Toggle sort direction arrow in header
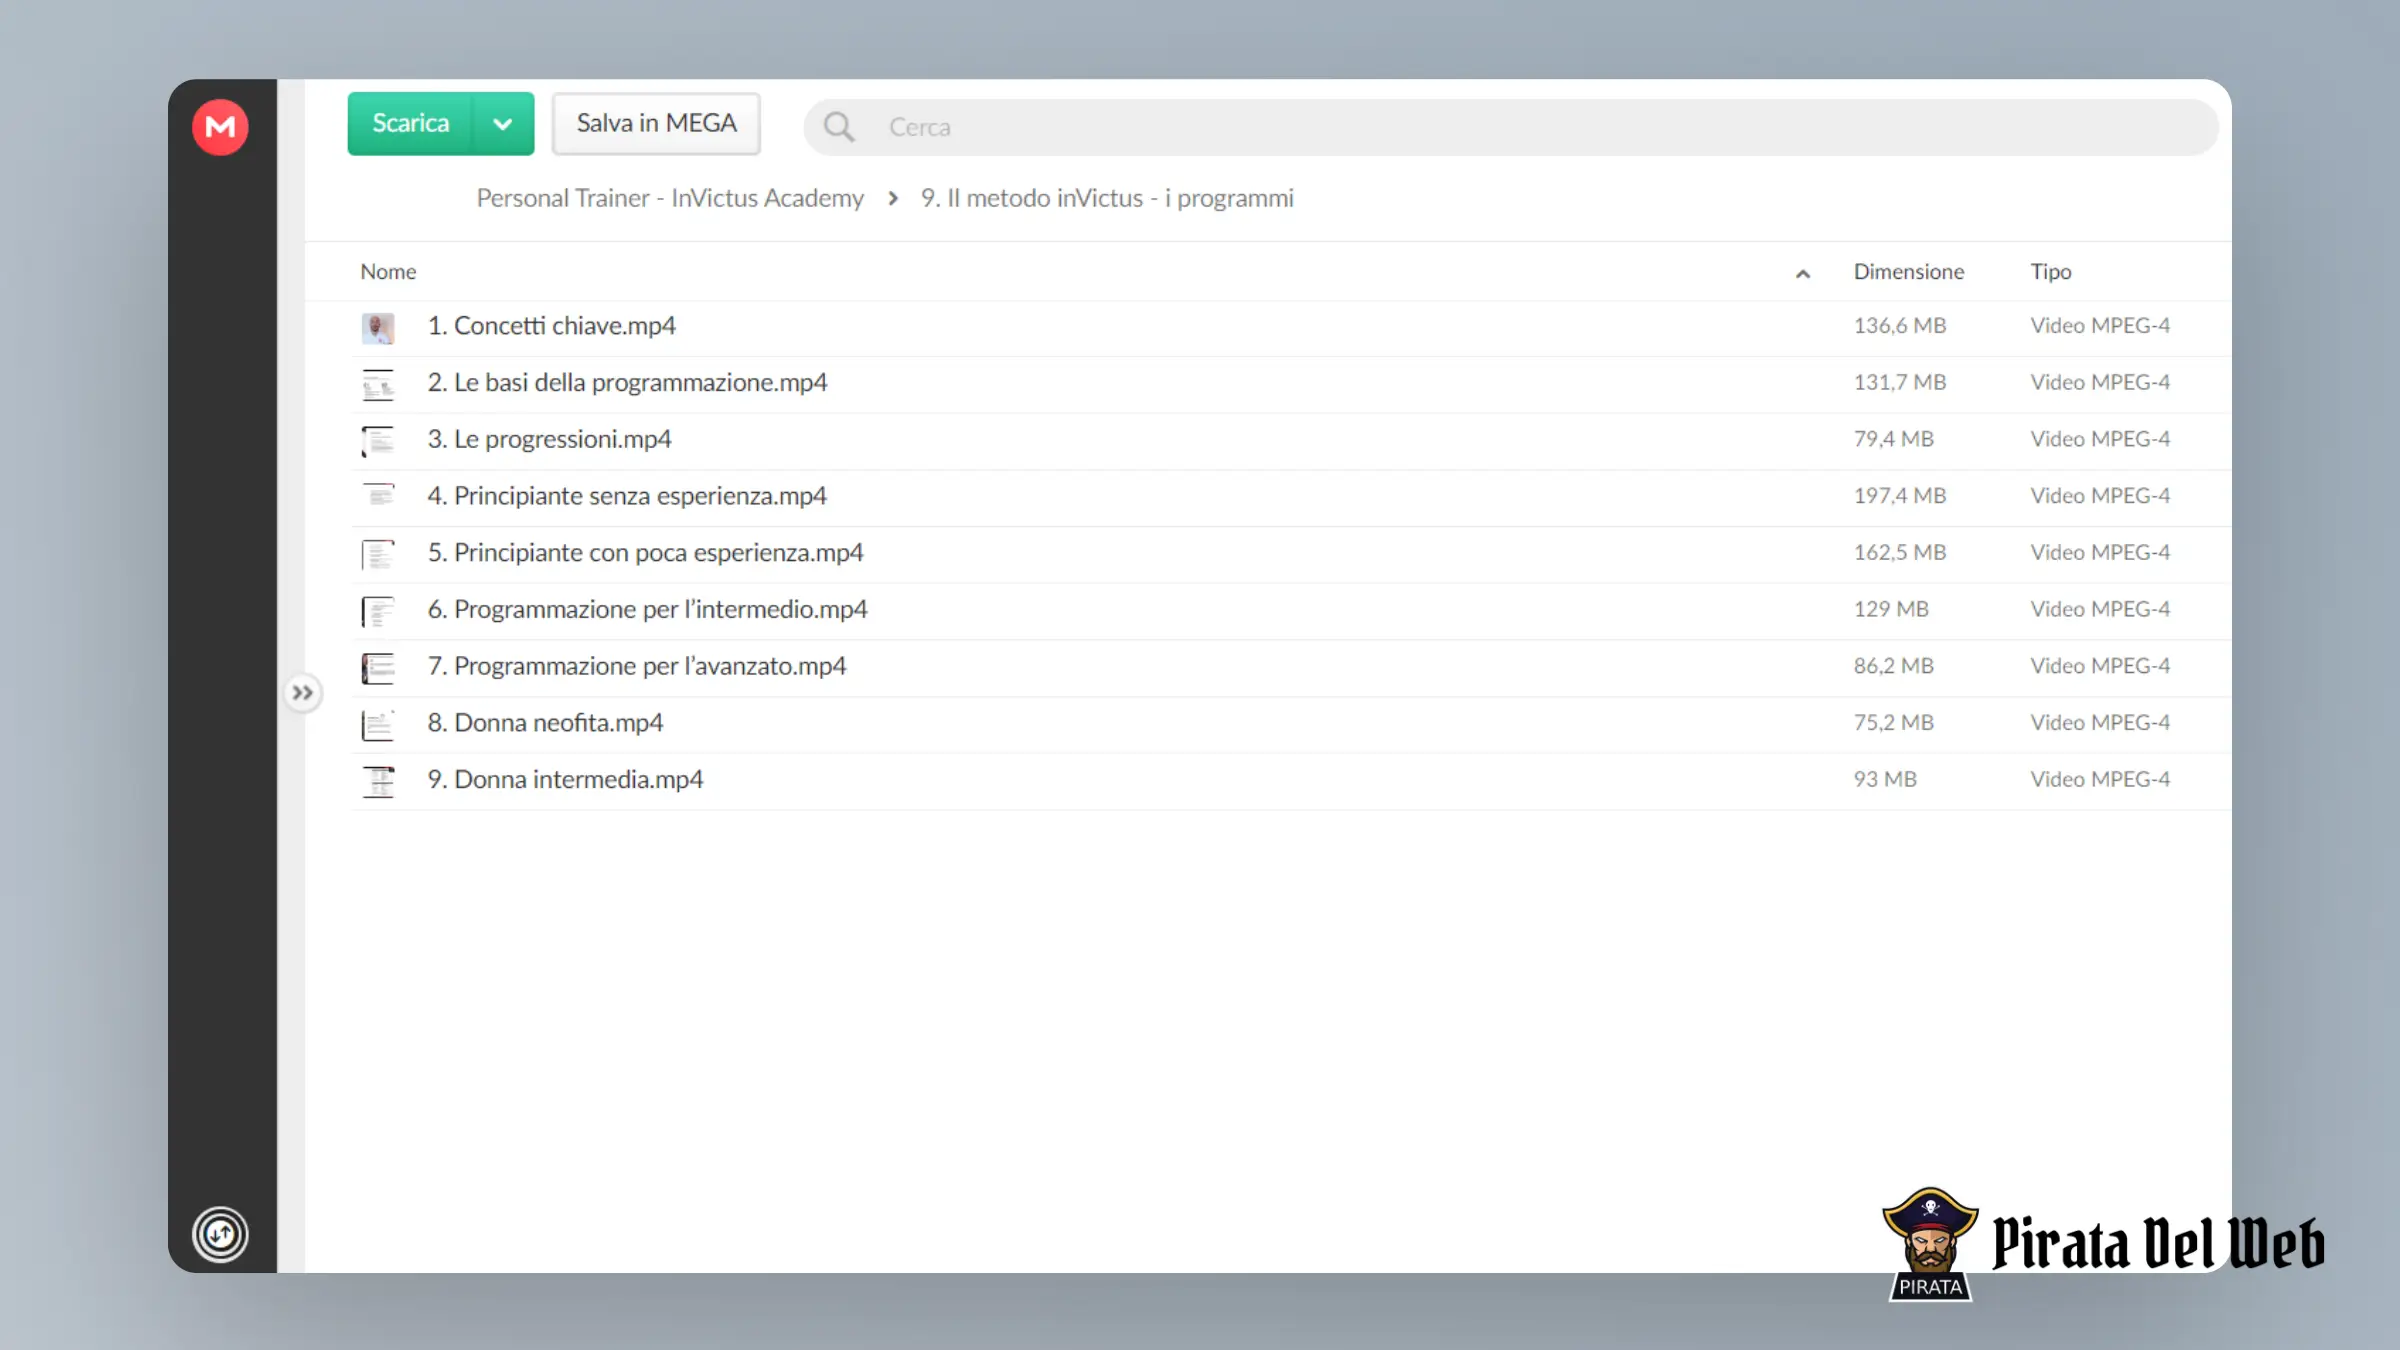Image resolution: width=2400 pixels, height=1350 pixels. pos(1803,273)
